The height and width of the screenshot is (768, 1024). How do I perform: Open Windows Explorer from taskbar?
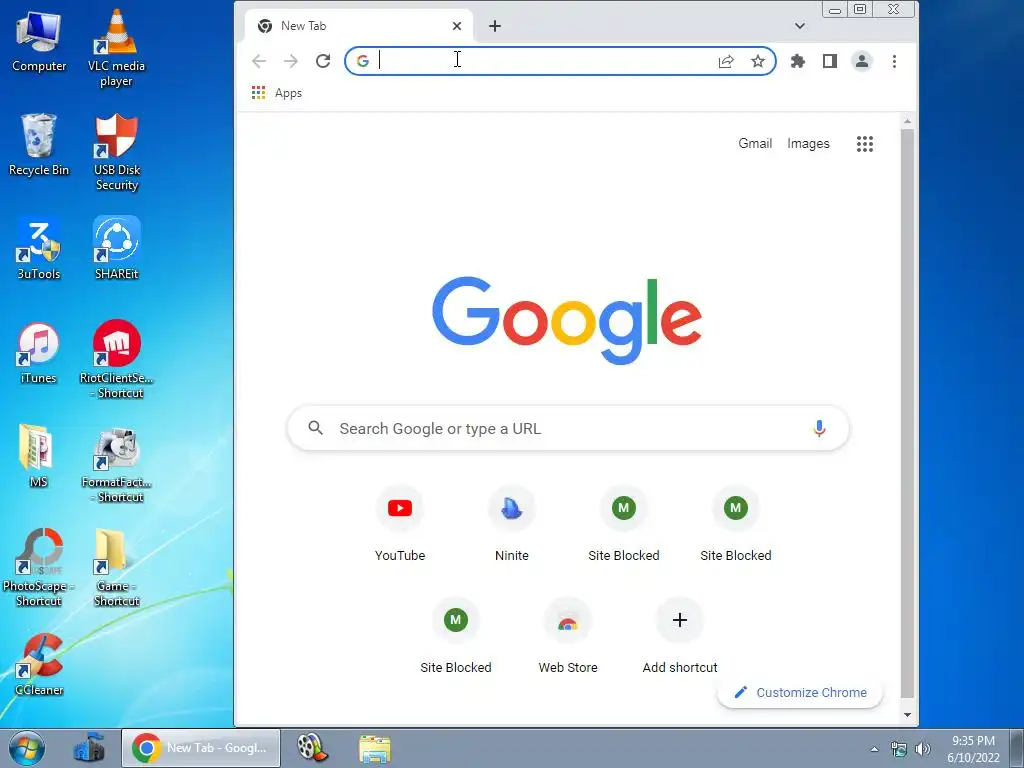(375, 748)
